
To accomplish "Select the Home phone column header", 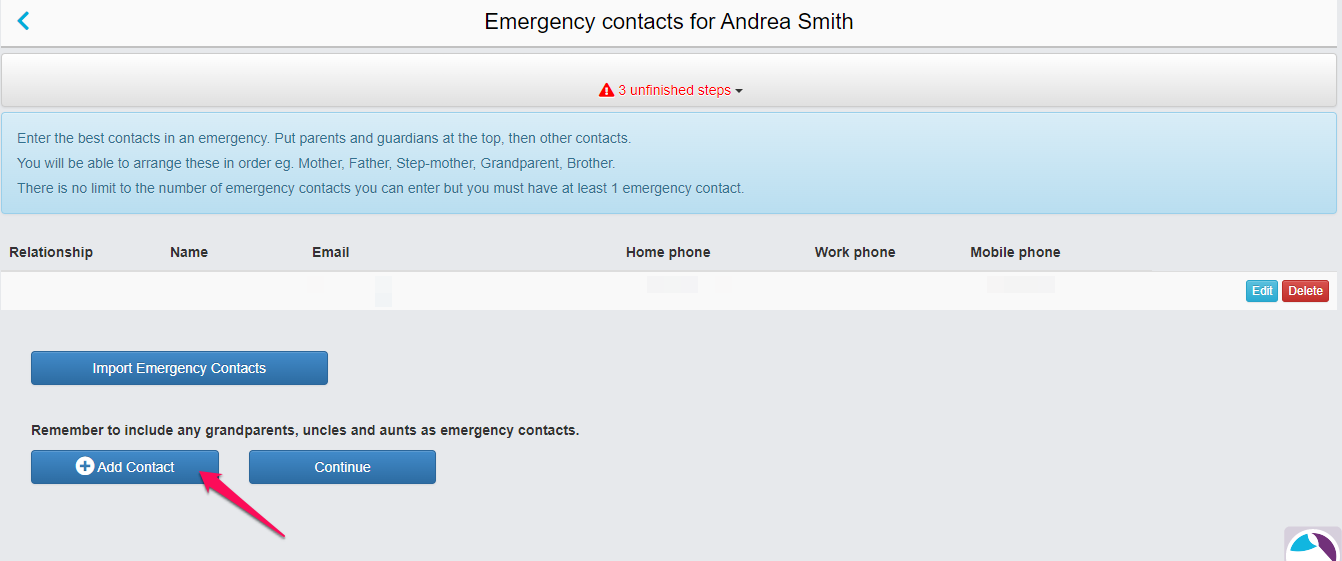I will click(x=668, y=252).
